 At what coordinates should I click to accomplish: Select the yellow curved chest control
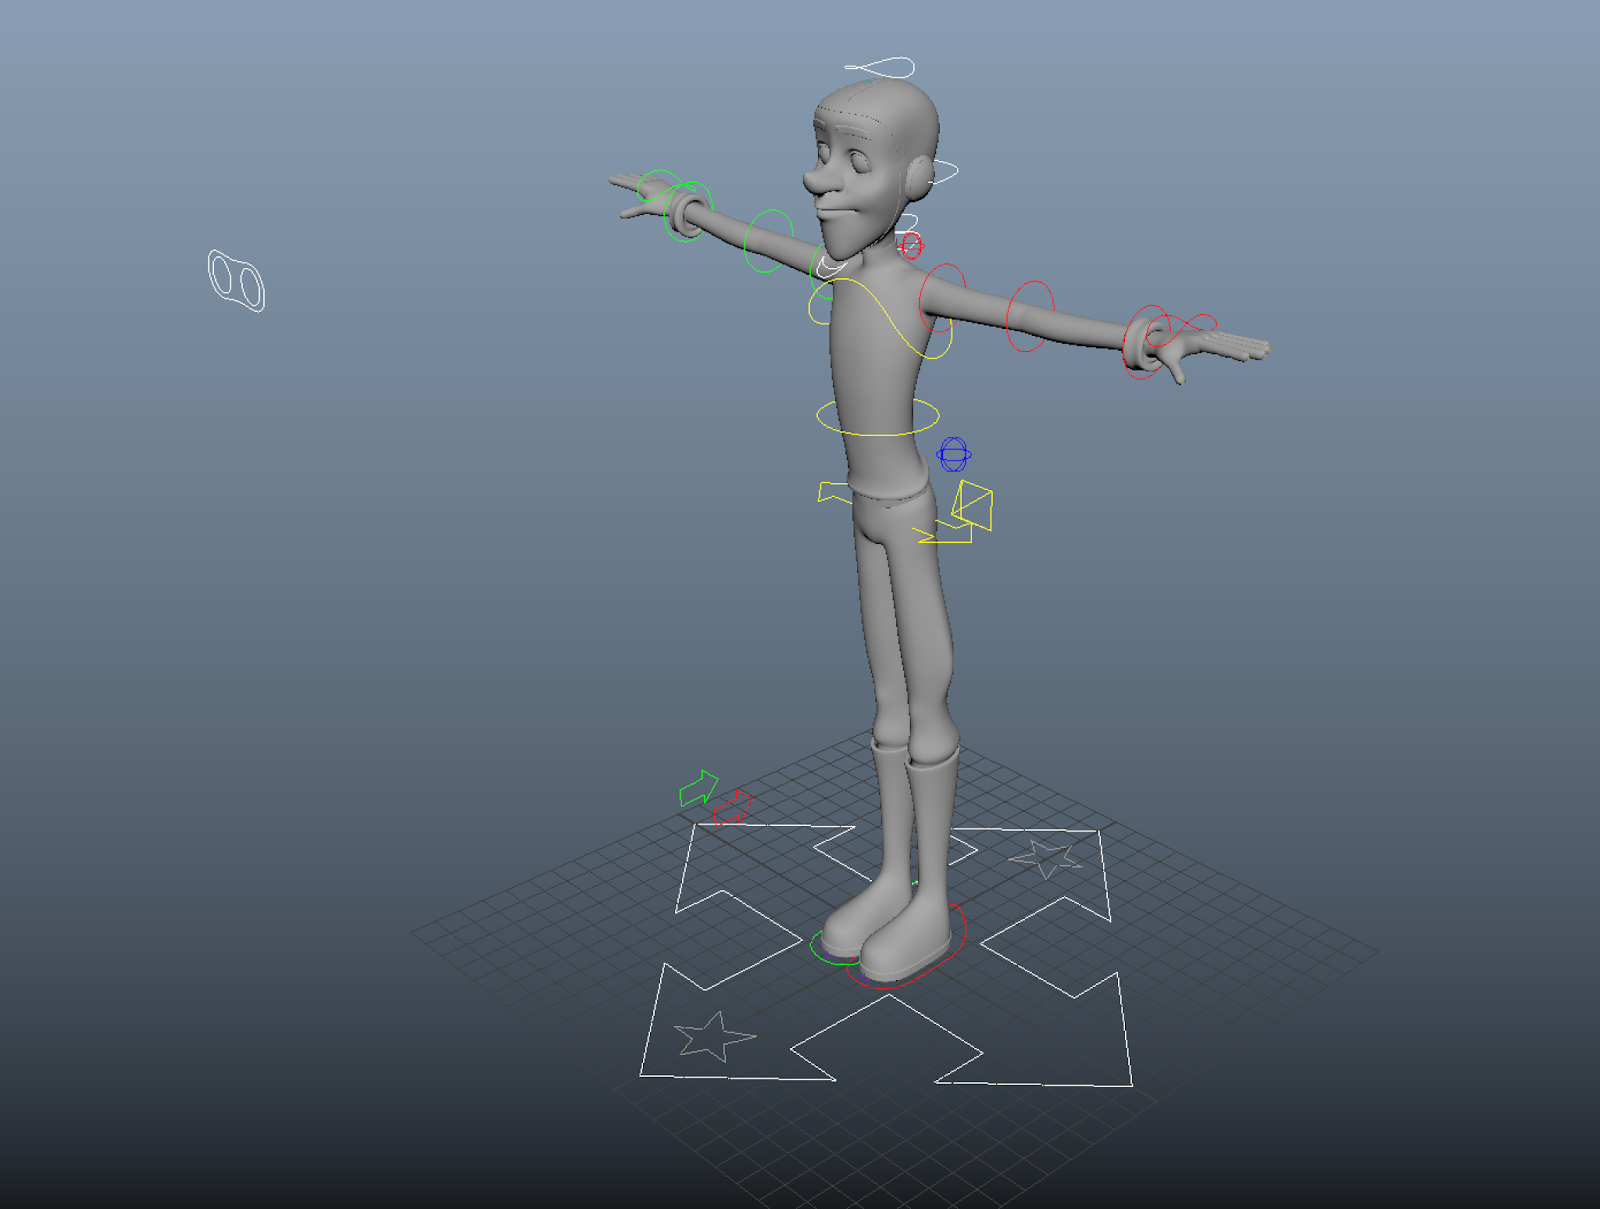coord(882,318)
